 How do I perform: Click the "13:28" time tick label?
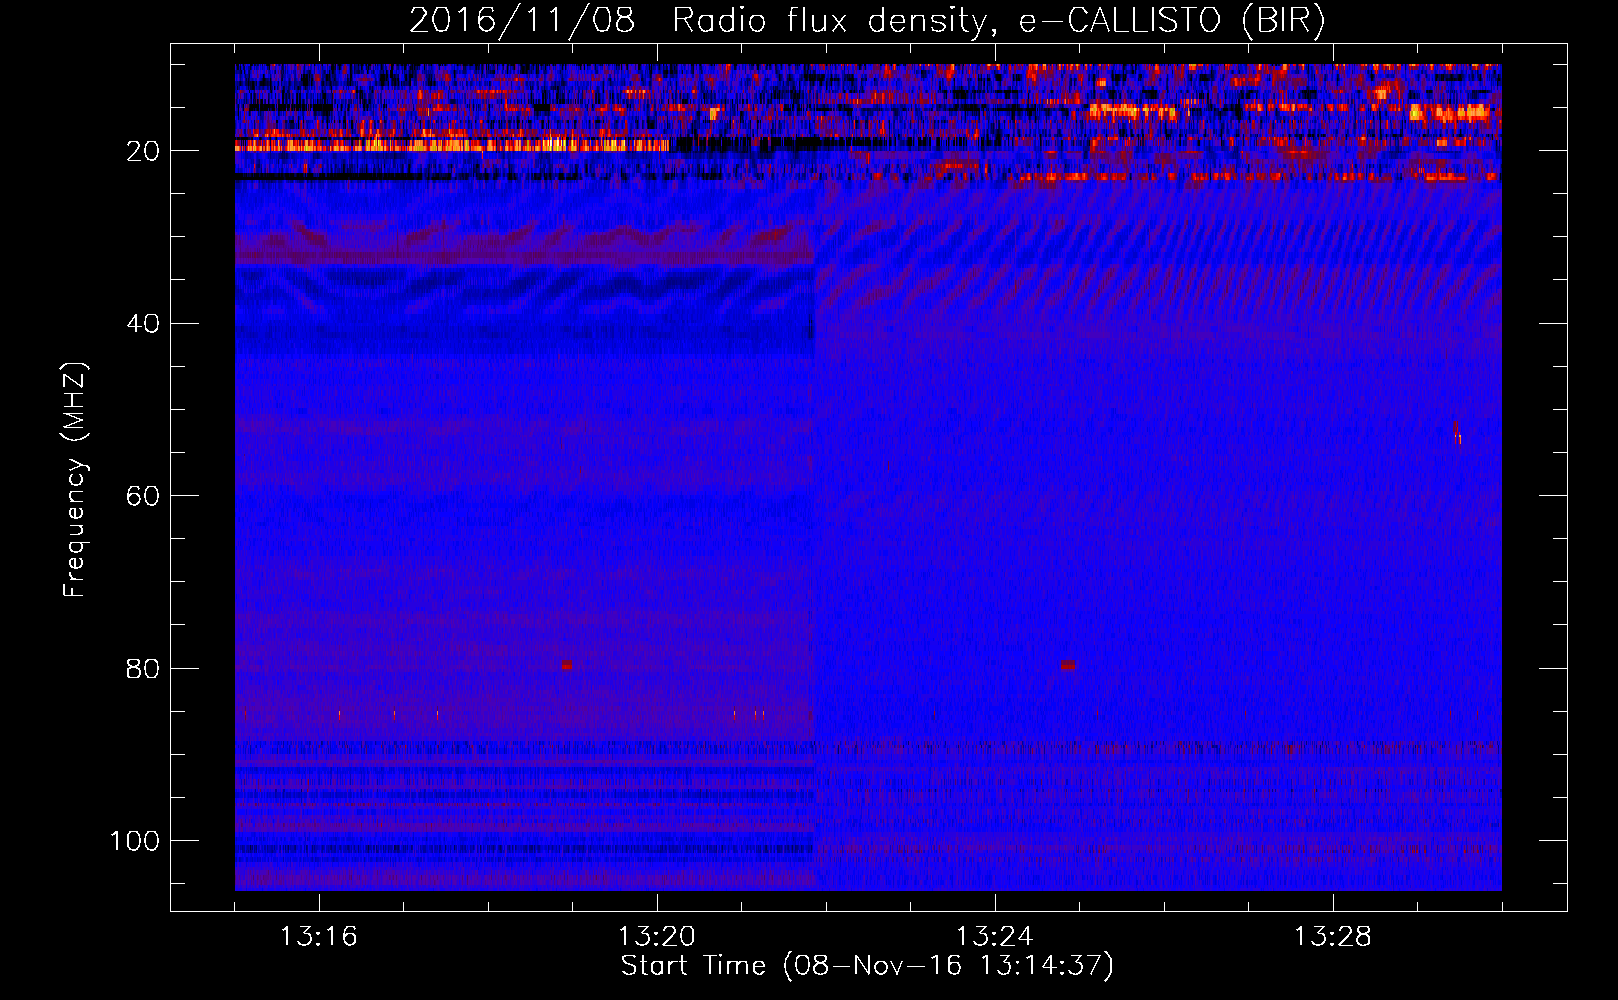point(1333,937)
